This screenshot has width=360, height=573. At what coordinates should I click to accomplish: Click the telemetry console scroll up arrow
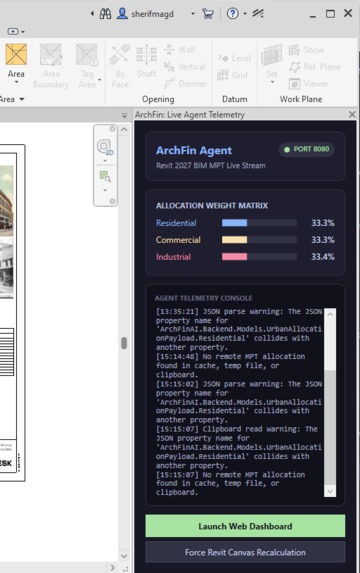click(x=330, y=314)
